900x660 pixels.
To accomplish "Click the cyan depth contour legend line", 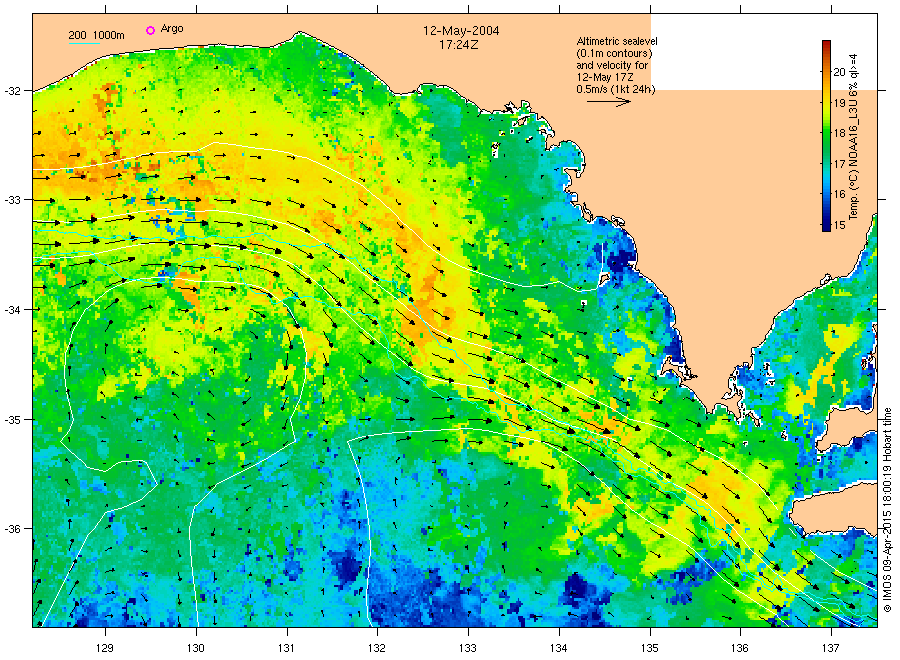I will (x=84, y=43).
